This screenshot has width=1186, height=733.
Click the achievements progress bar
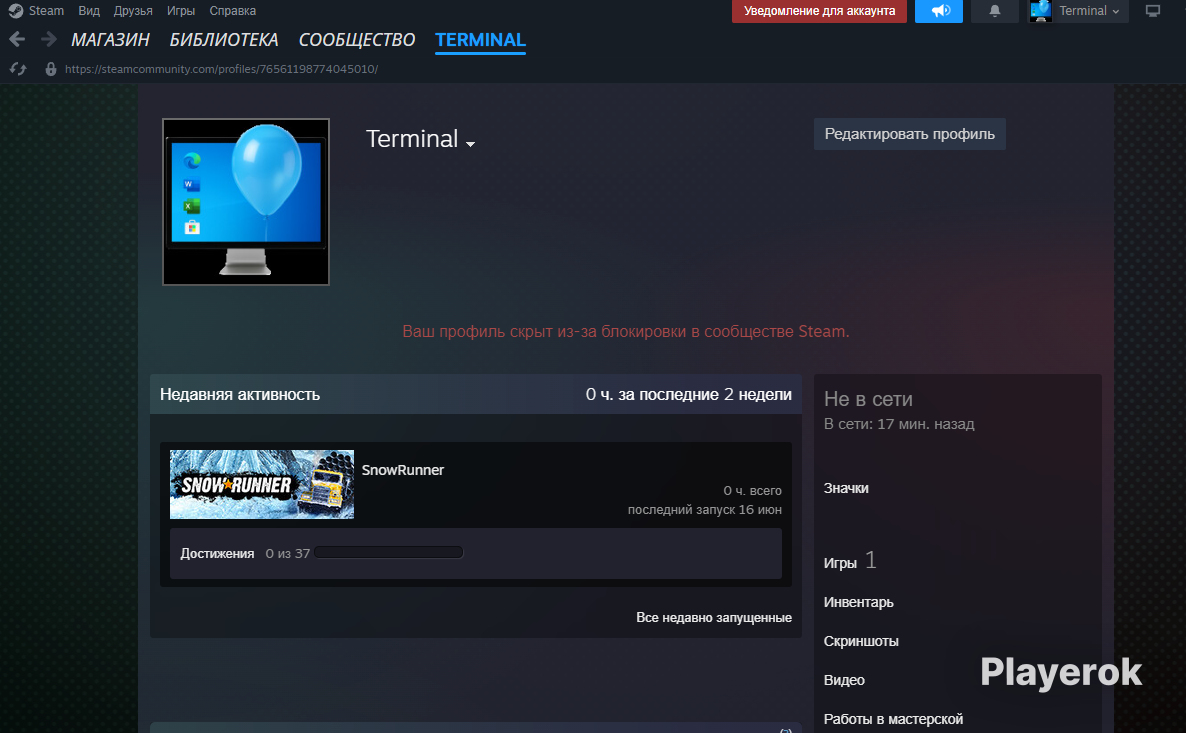click(389, 553)
